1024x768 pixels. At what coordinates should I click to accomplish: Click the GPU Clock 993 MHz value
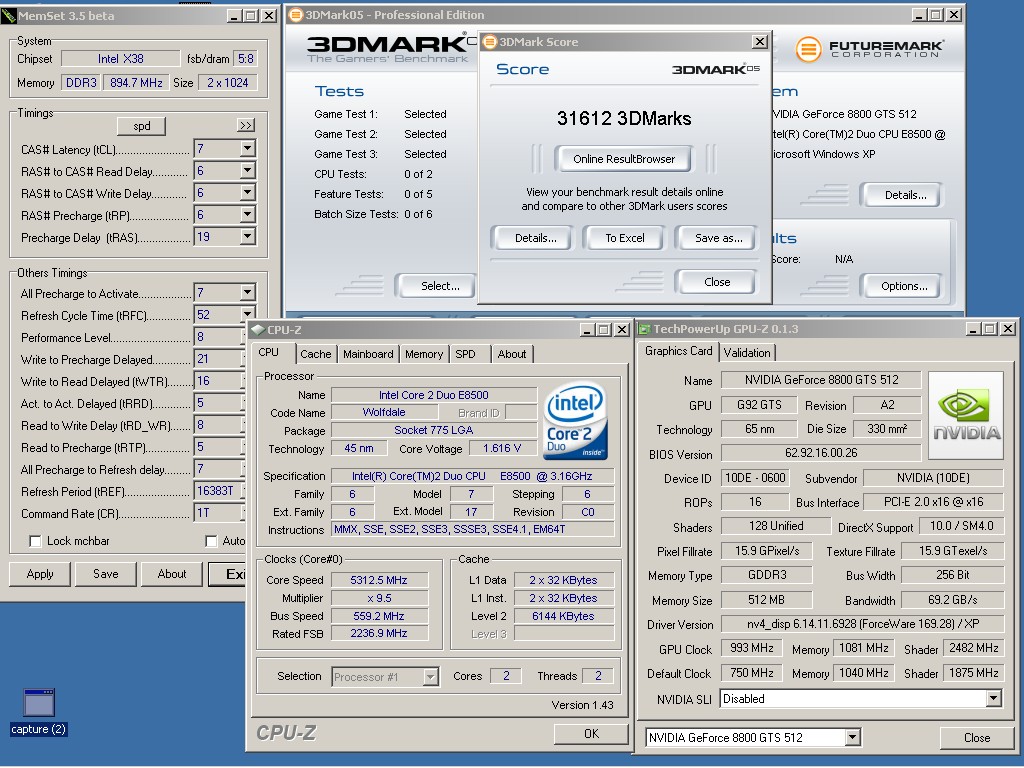click(752, 648)
